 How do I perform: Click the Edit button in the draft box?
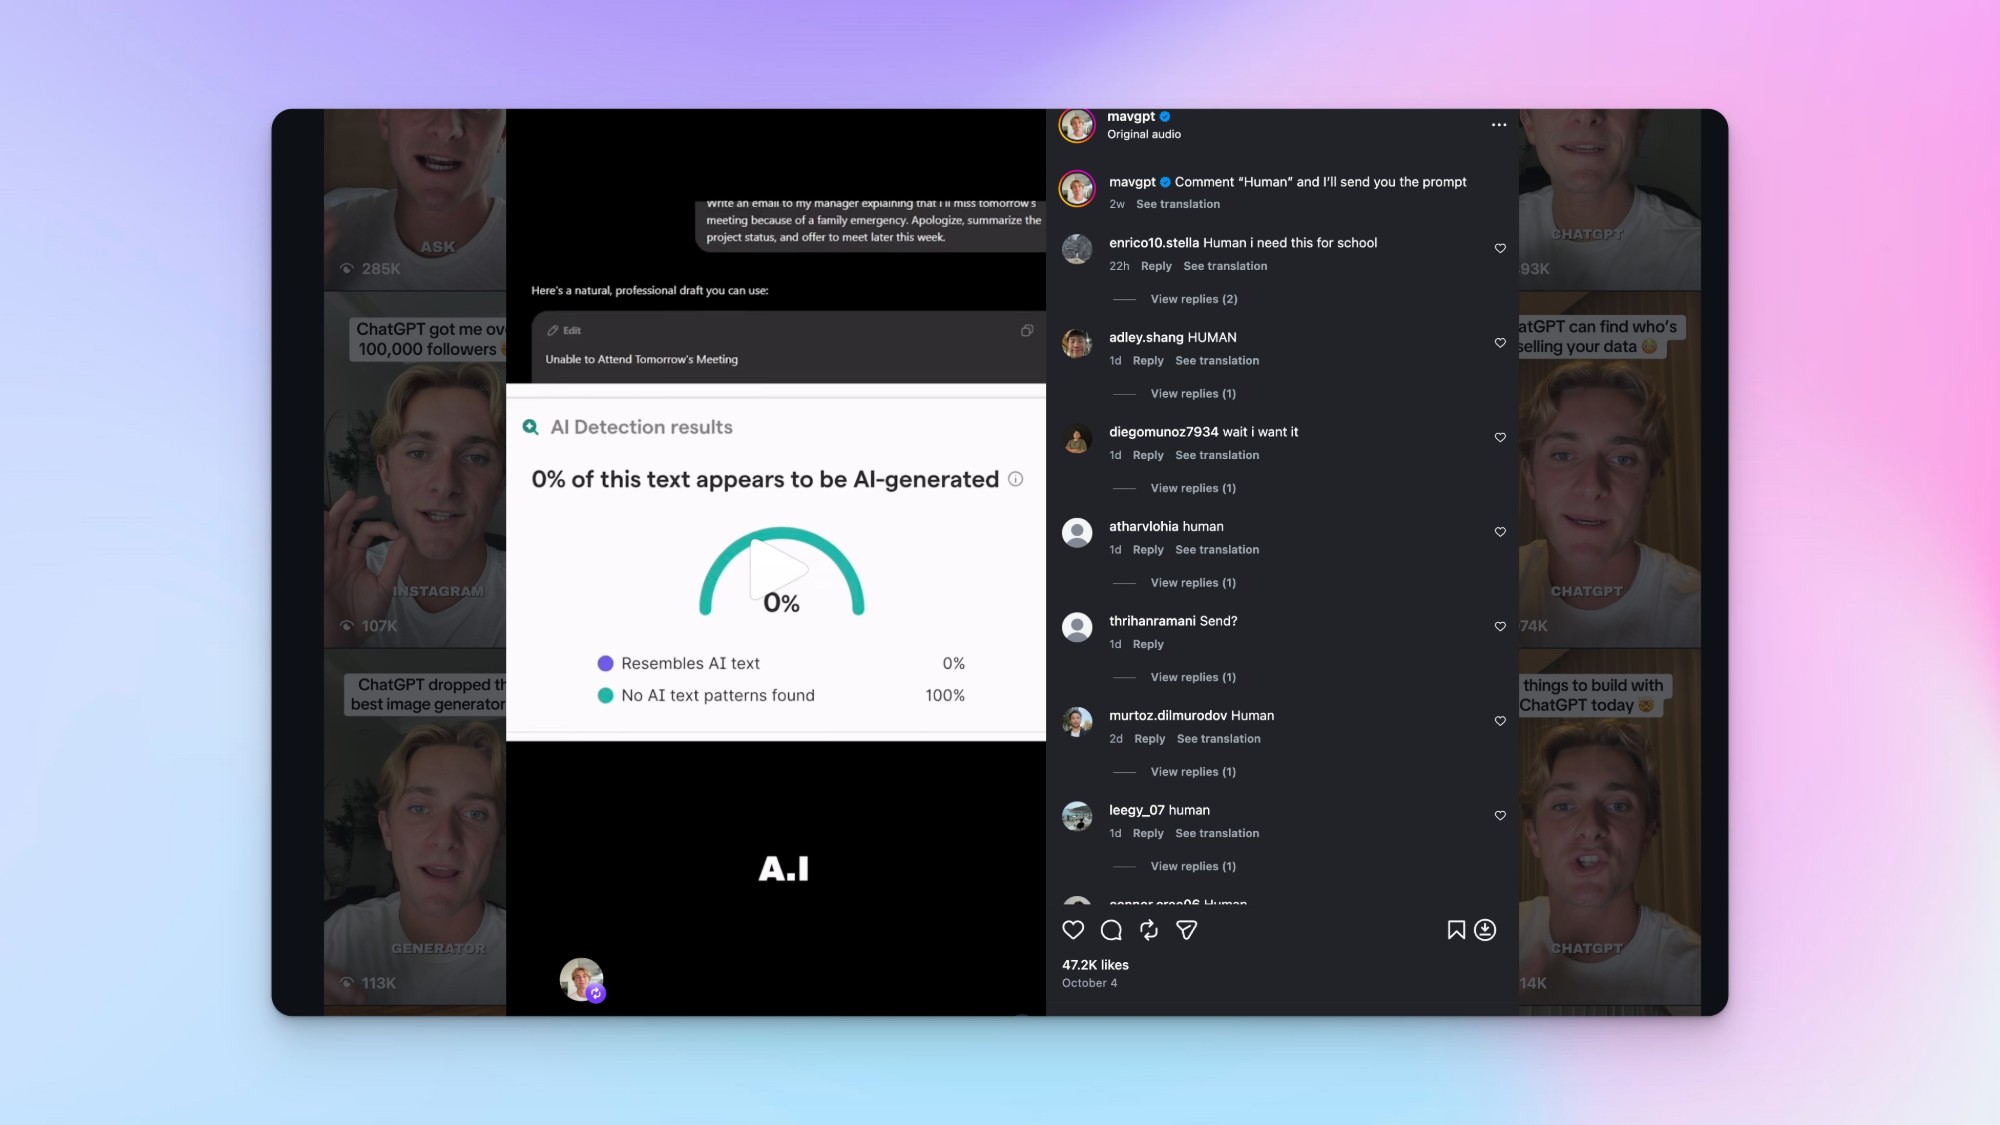564,331
